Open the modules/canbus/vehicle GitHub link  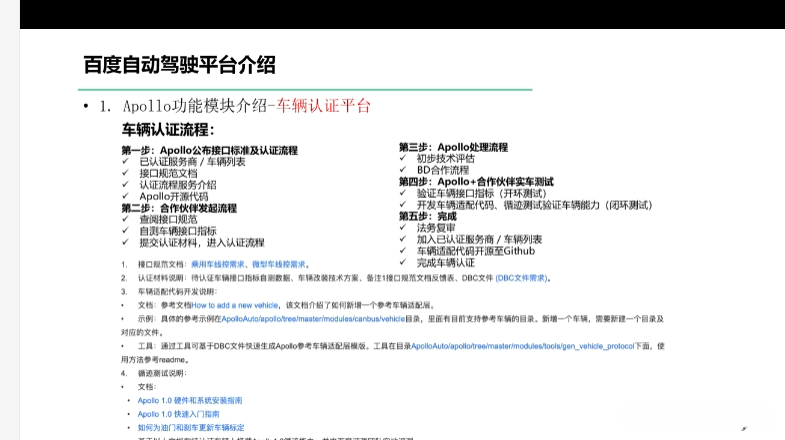313,319
